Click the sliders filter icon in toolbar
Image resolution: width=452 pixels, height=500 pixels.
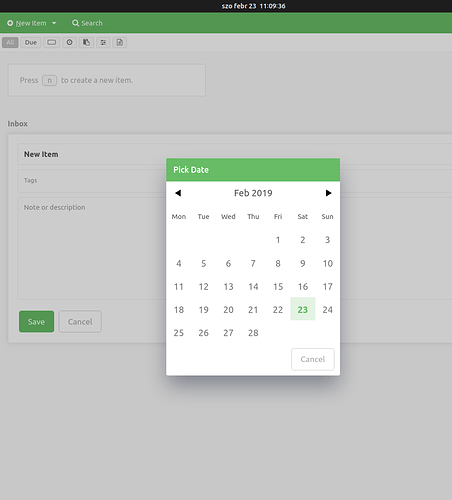tap(103, 42)
